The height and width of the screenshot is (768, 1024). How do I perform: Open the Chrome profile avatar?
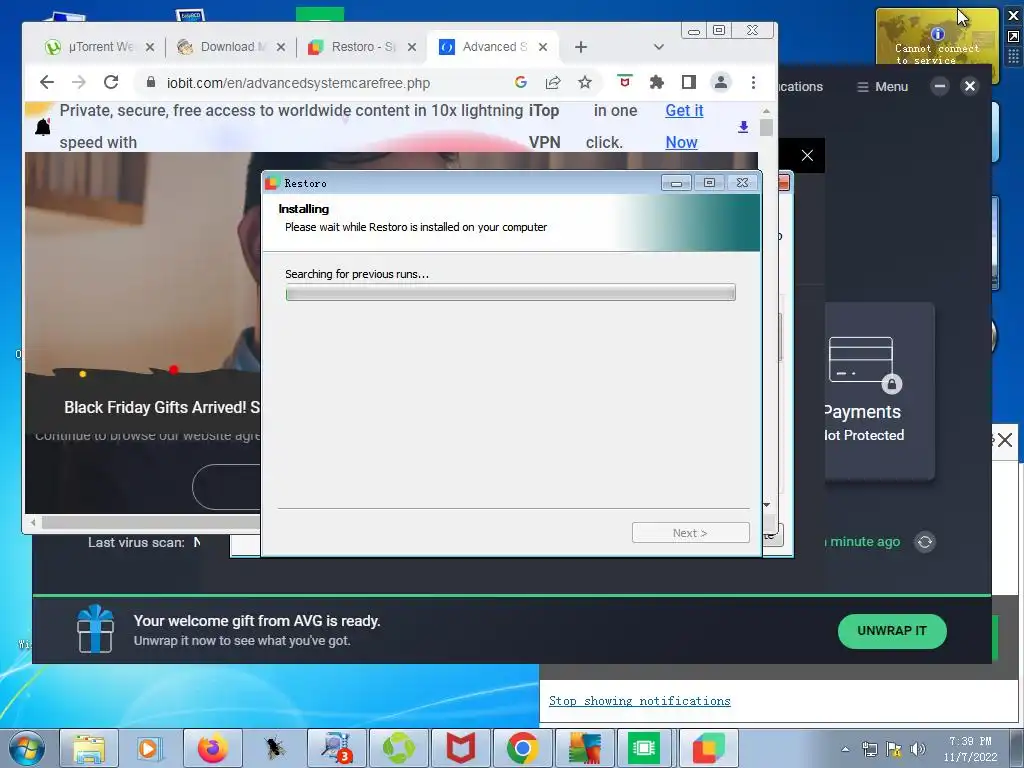pyautogui.click(x=720, y=82)
